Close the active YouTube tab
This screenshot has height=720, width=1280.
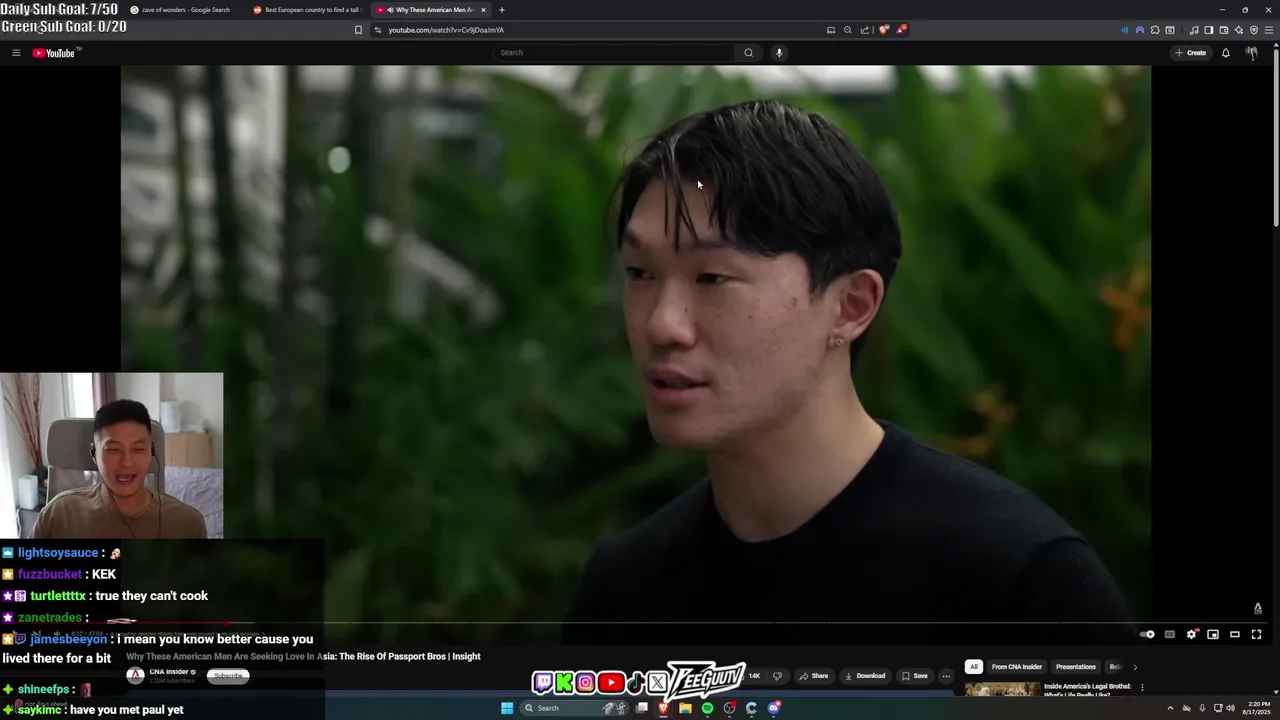pyautogui.click(x=483, y=10)
